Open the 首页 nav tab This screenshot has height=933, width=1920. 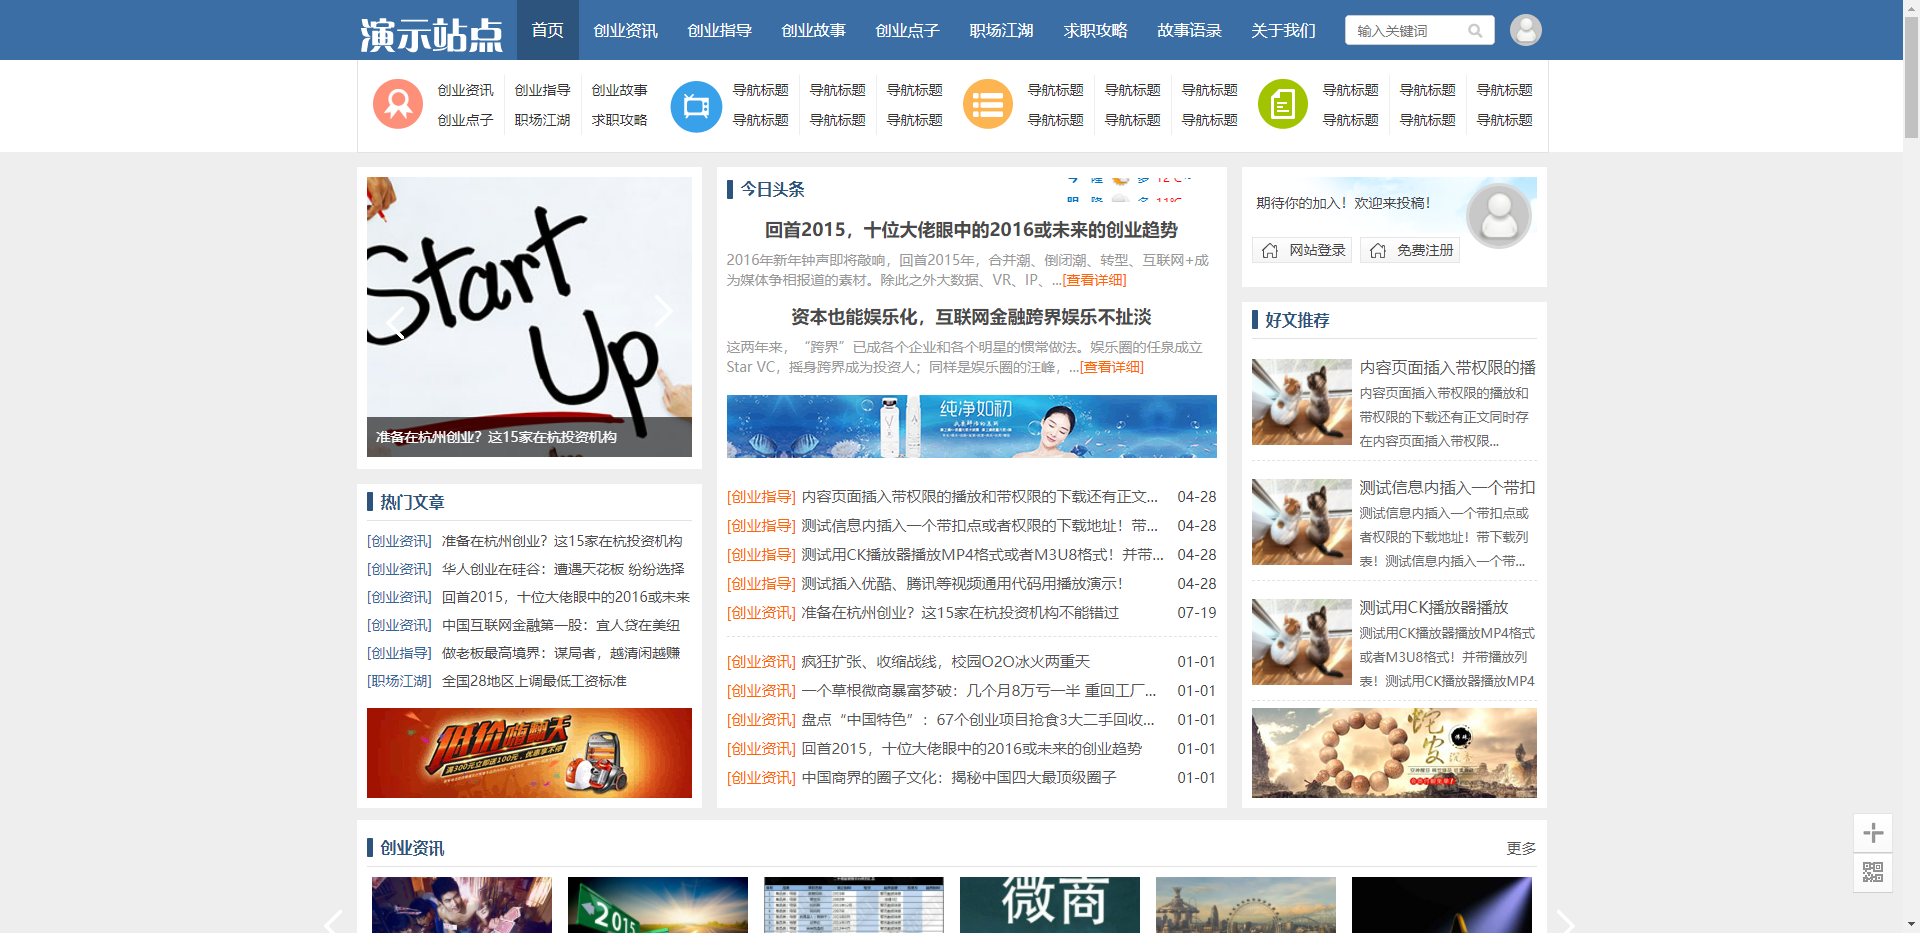pos(547,30)
